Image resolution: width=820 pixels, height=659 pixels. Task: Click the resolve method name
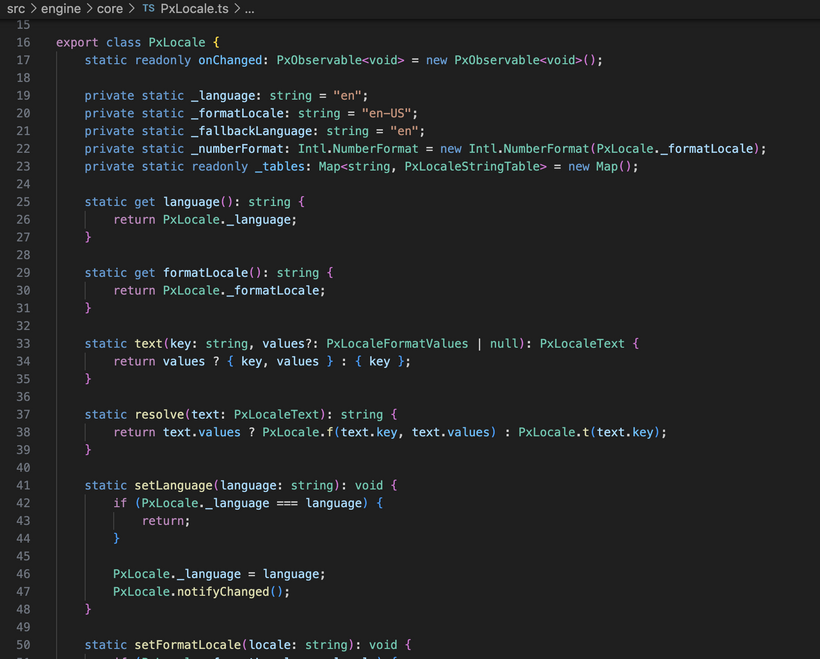coord(160,415)
